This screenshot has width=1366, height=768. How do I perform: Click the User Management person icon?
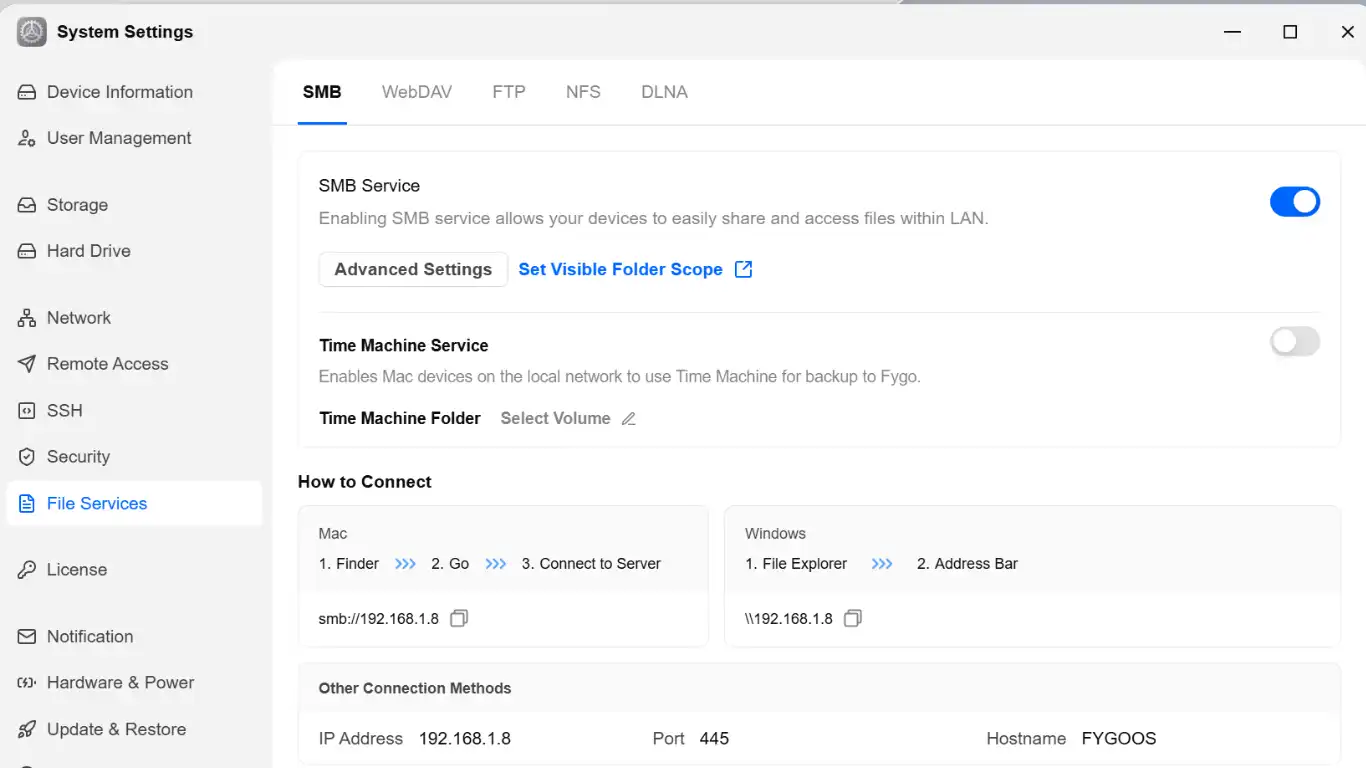[27, 138]
